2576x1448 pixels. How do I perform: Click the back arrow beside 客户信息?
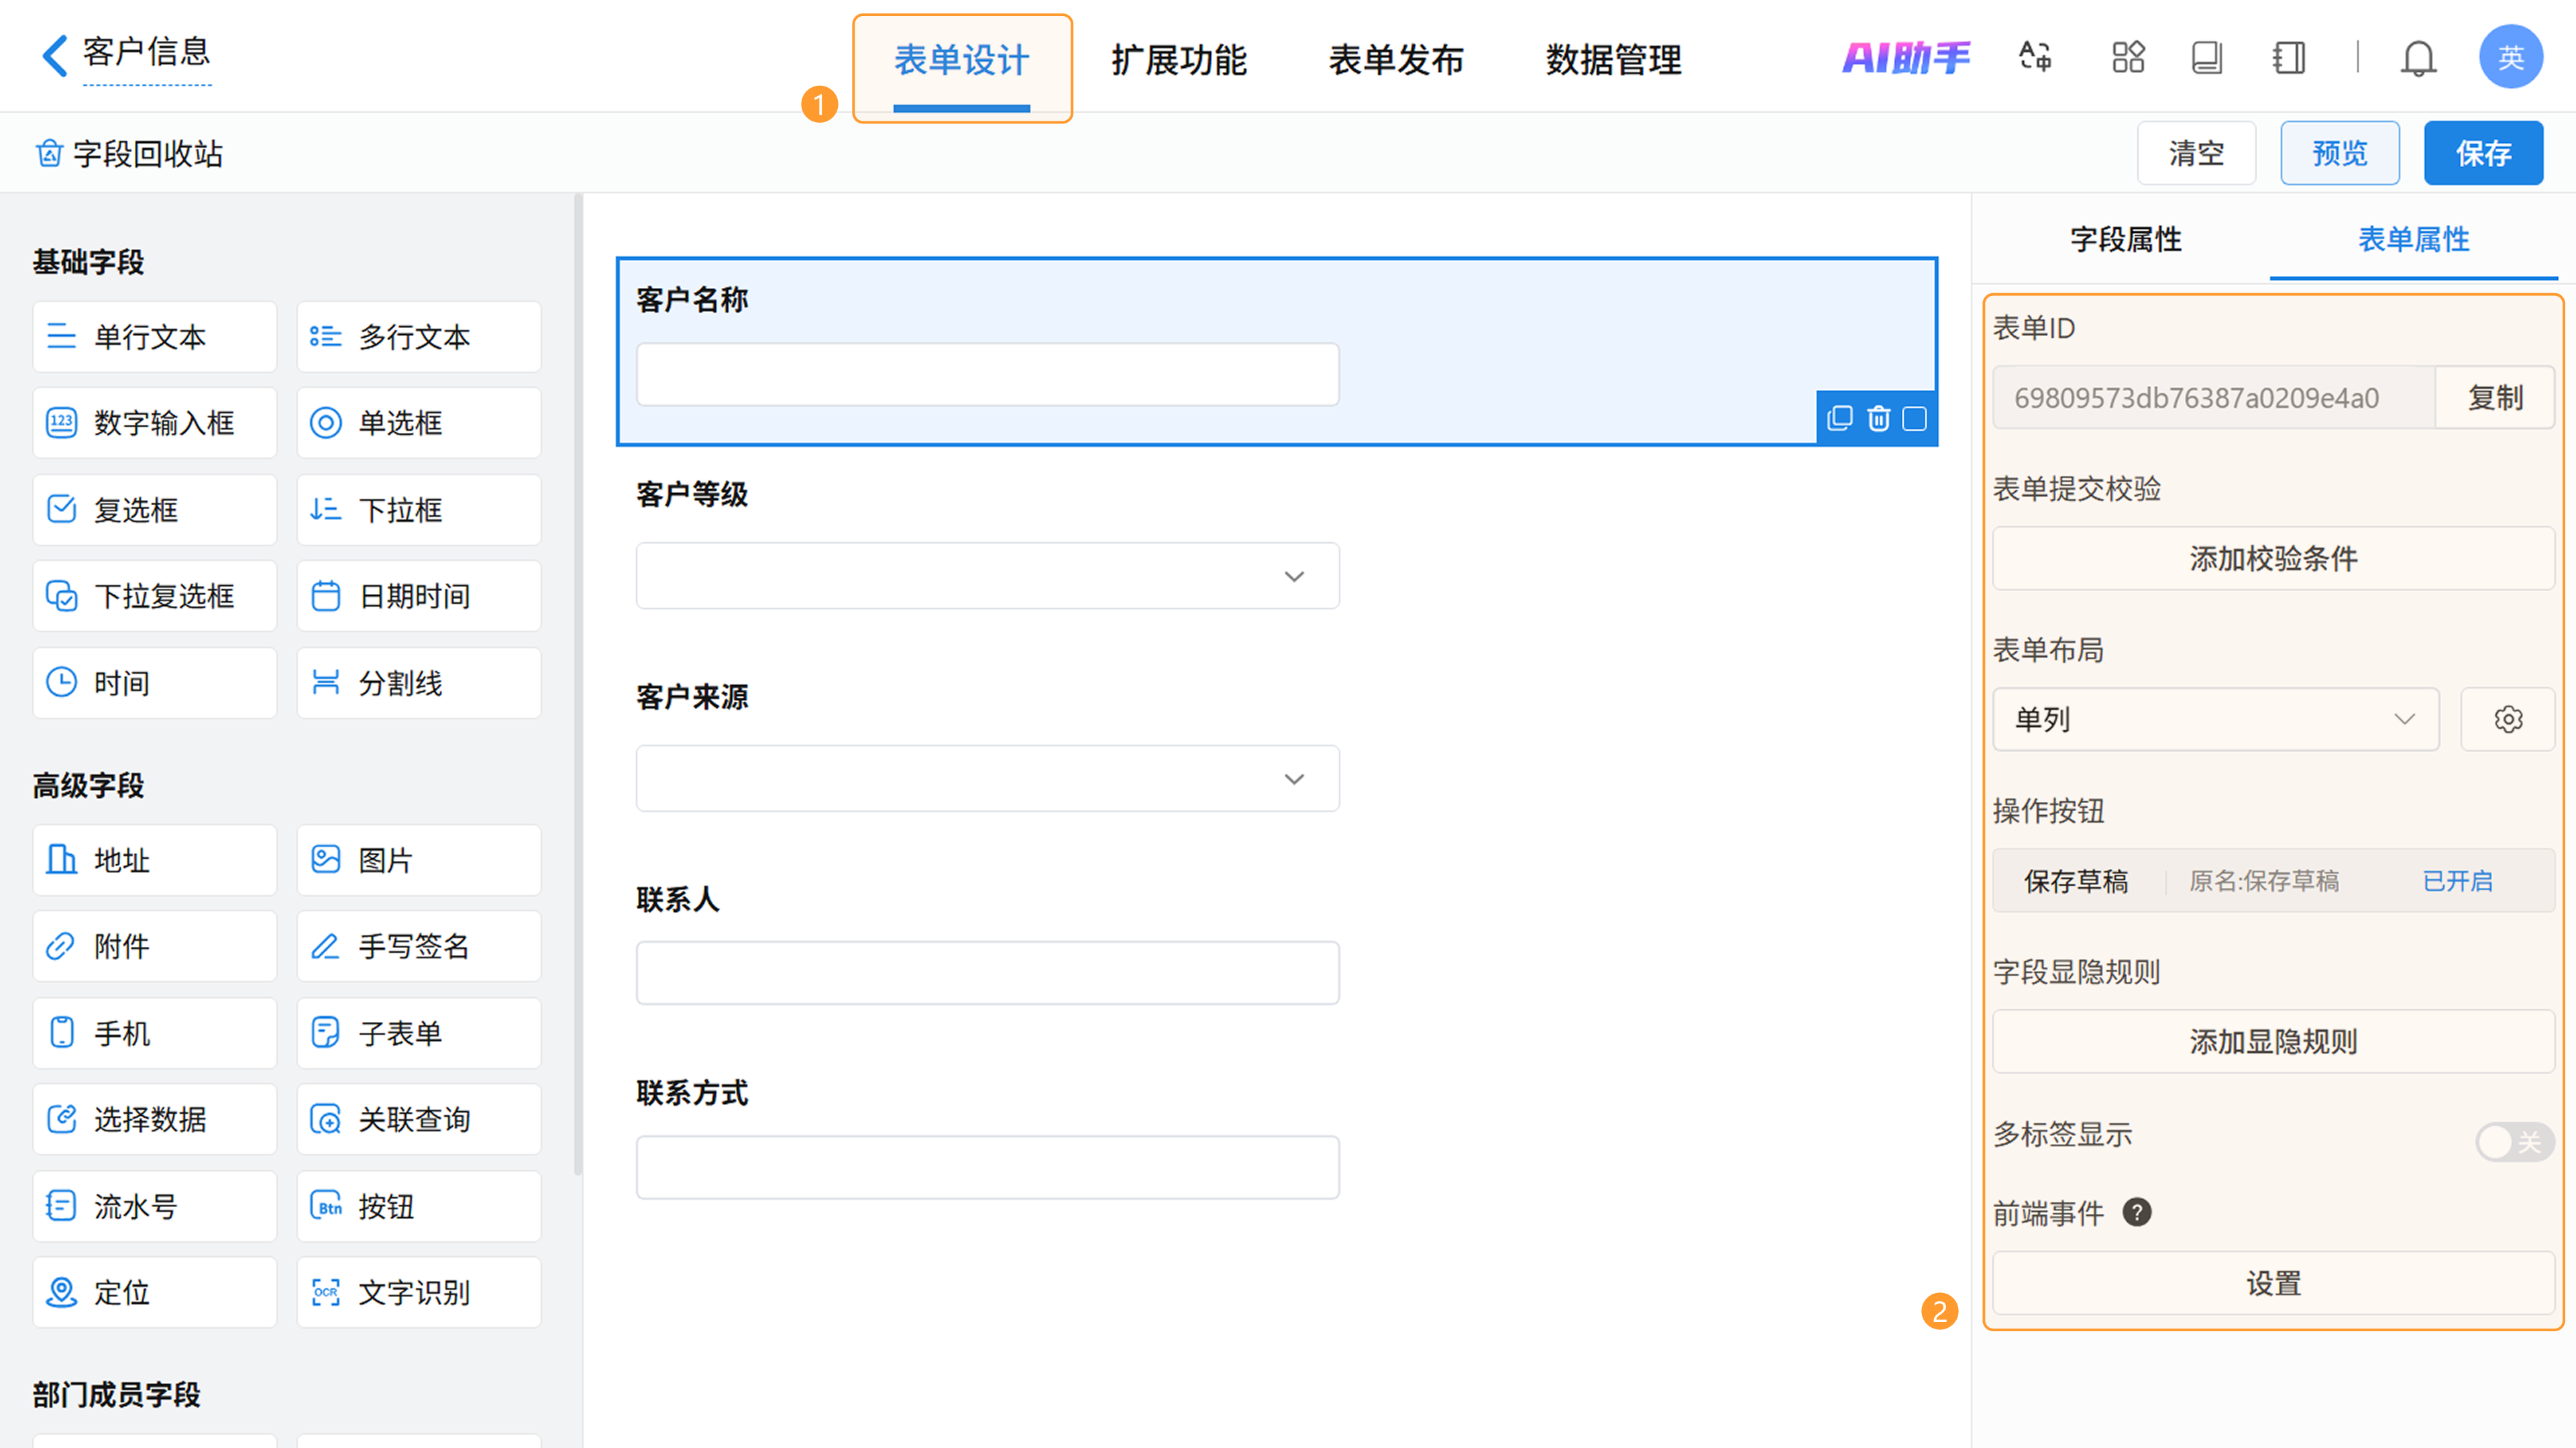[55, 55]
